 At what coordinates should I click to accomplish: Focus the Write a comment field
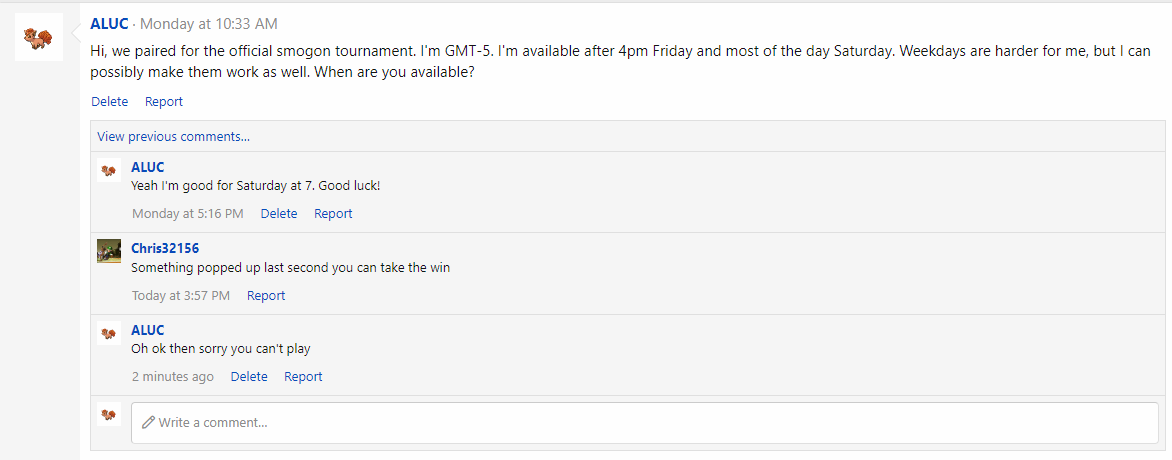(x=645, y=423)
